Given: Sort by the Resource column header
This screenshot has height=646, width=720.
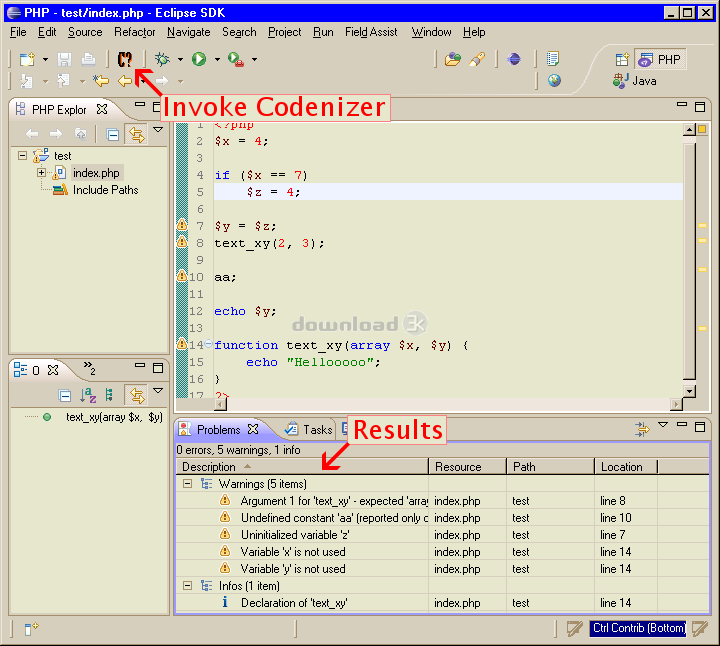Looking at the screenshot, I should pos(467,466).
